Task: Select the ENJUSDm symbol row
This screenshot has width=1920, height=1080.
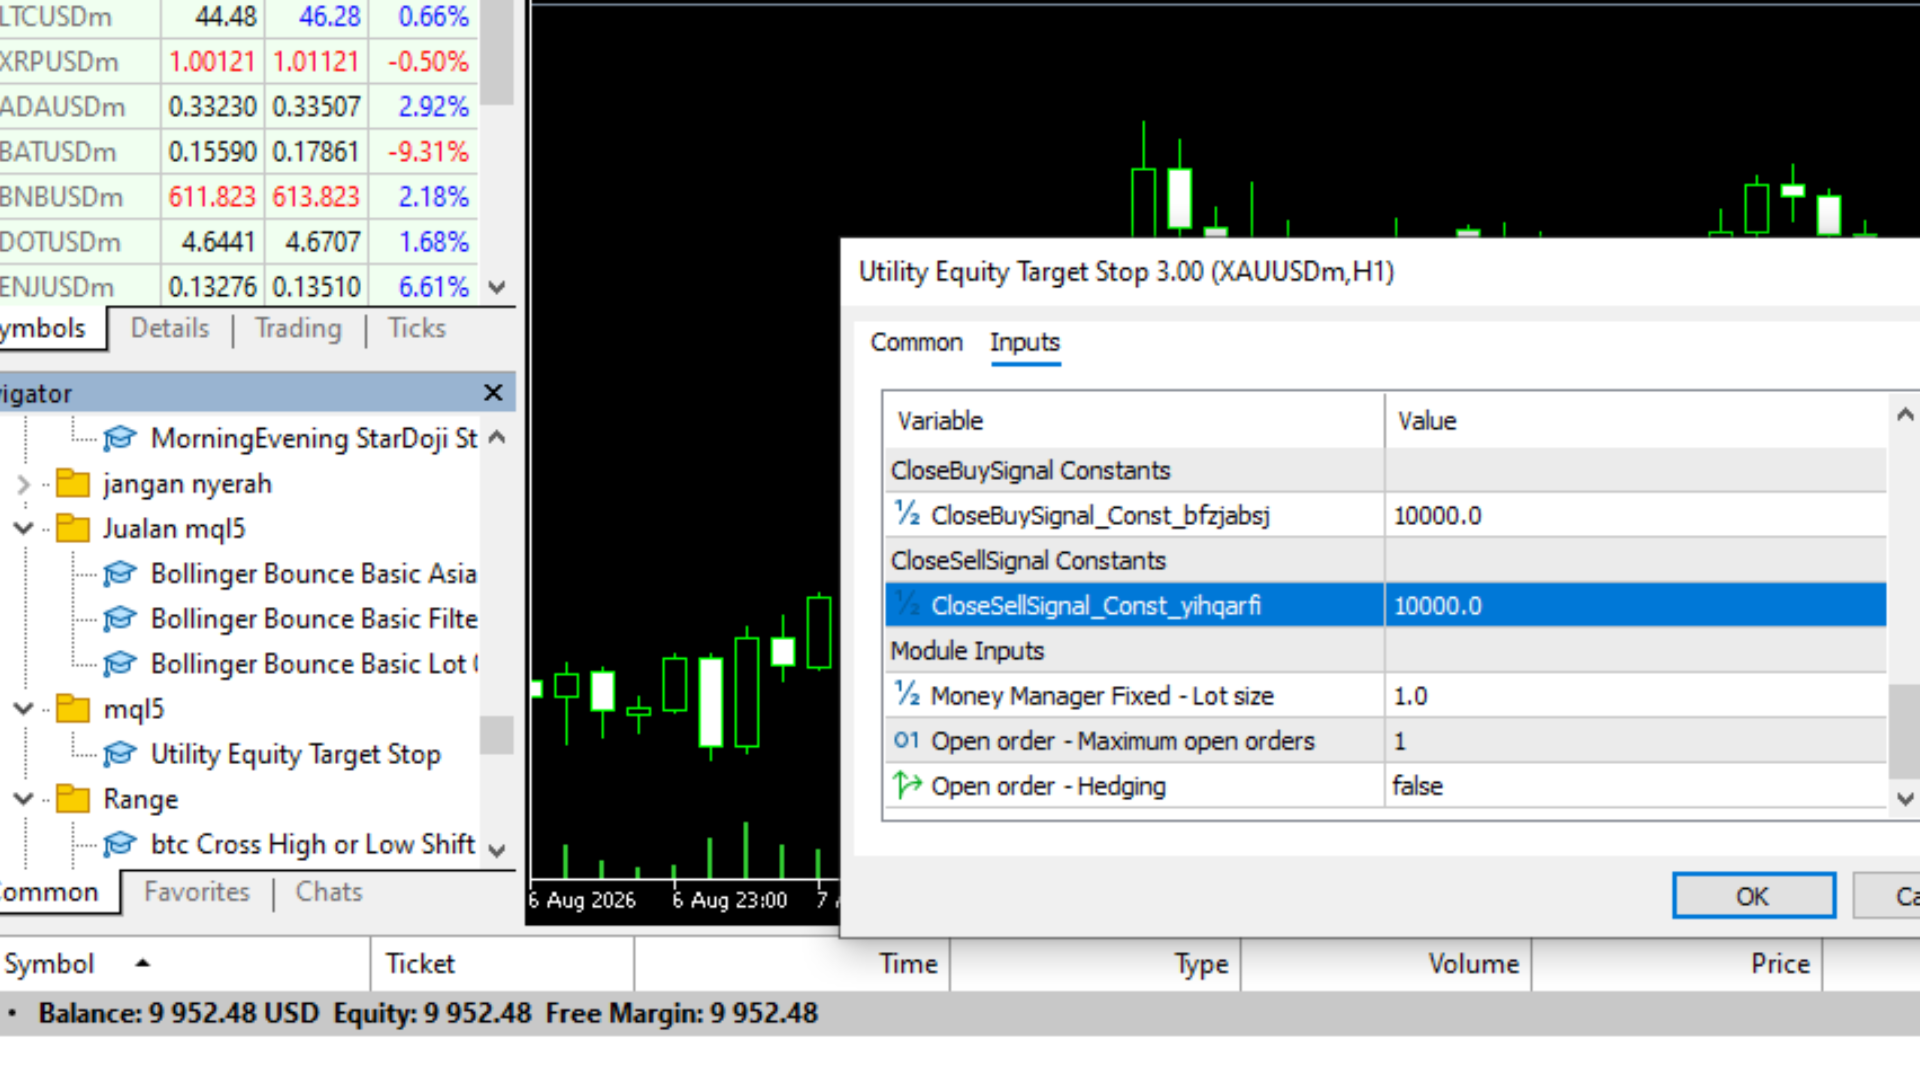Action: (238, 287)
